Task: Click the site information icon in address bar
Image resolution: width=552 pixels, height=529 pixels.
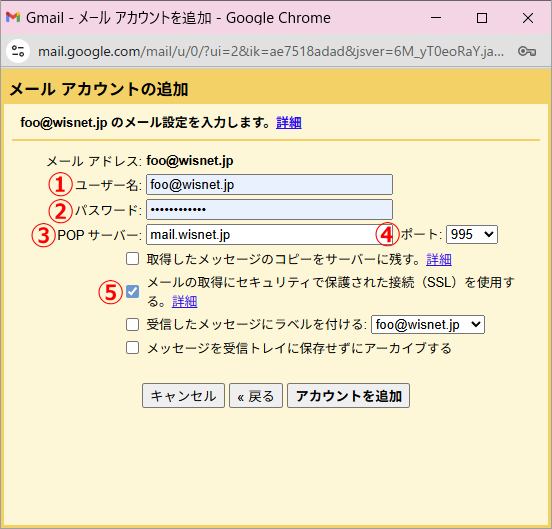Action: pos(18,51)
